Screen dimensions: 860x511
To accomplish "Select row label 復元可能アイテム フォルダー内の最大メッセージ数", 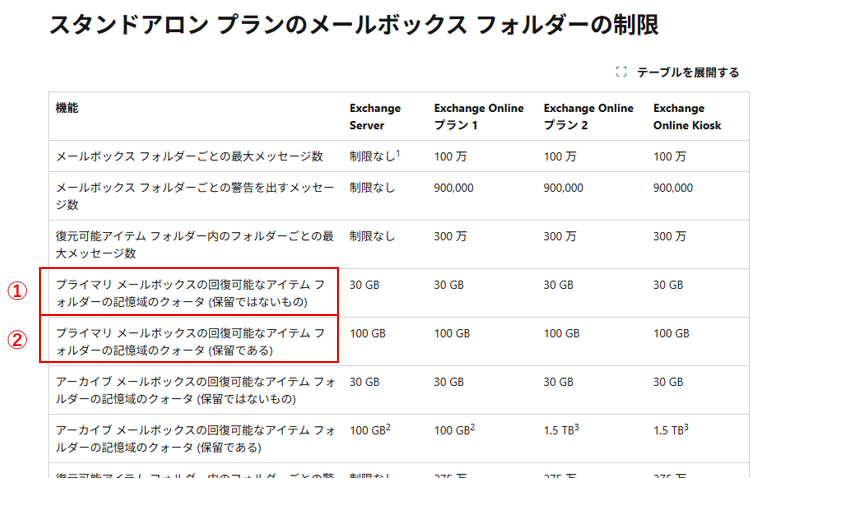I will (195, 245).
